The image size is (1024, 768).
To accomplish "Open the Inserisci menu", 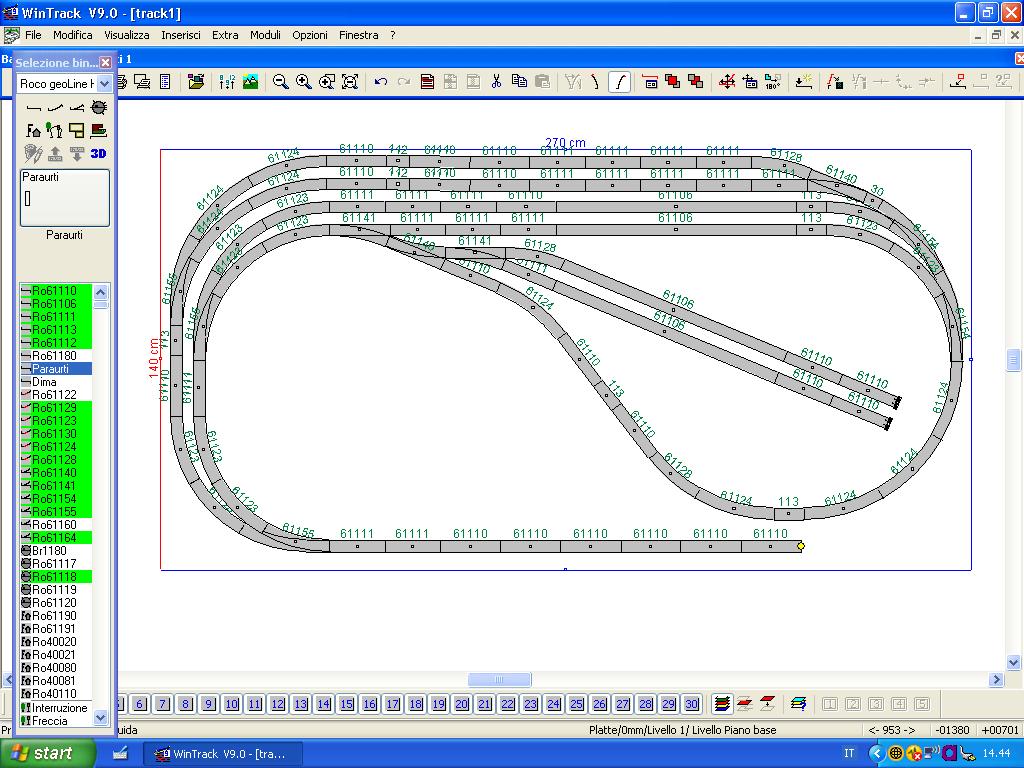I will pos(181,35).
